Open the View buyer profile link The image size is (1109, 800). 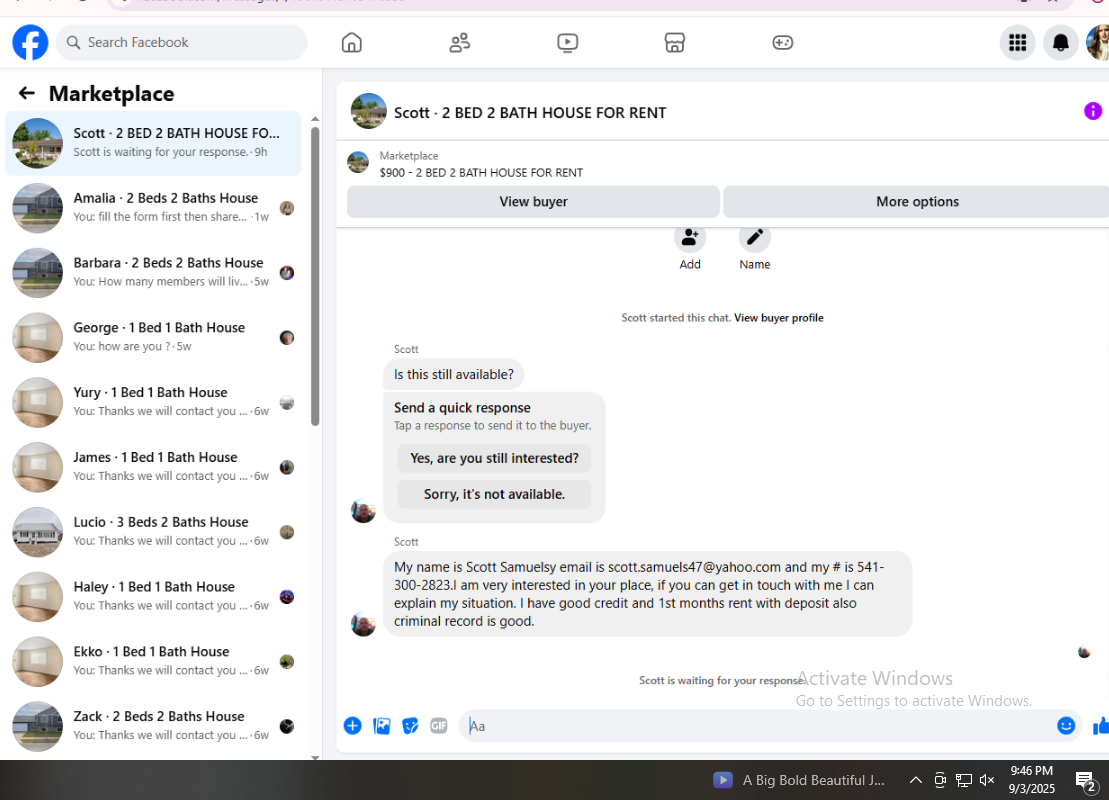point(779,318)
